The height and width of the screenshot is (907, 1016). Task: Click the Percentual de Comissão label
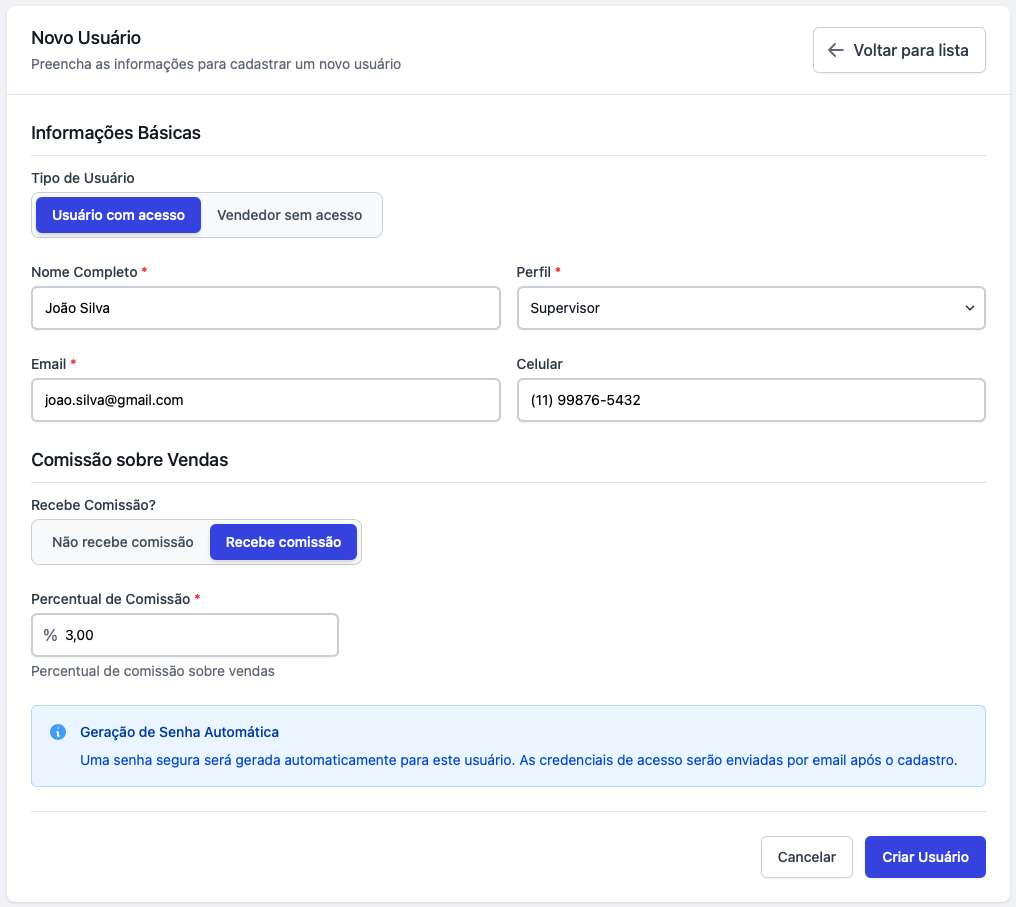click(x=110, y=599)
